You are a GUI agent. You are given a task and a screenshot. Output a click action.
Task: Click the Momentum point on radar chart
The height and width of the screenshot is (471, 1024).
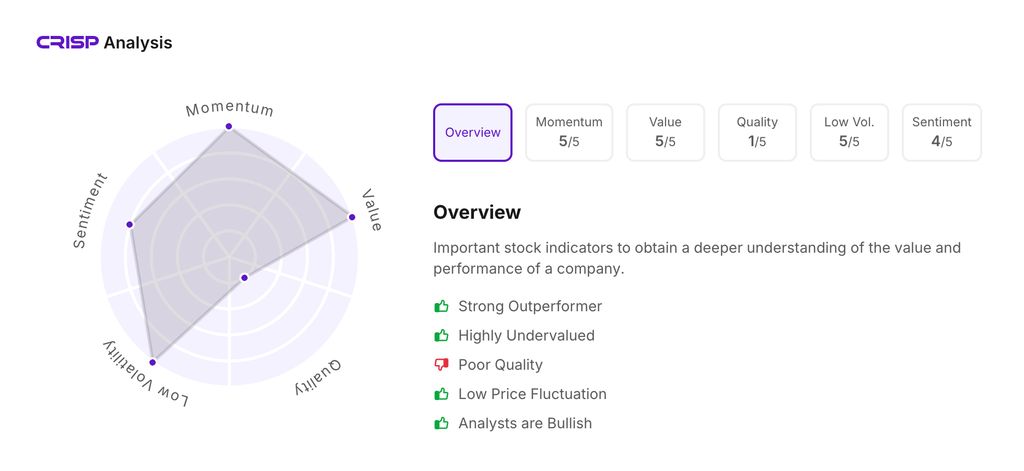tap(229, 127)
